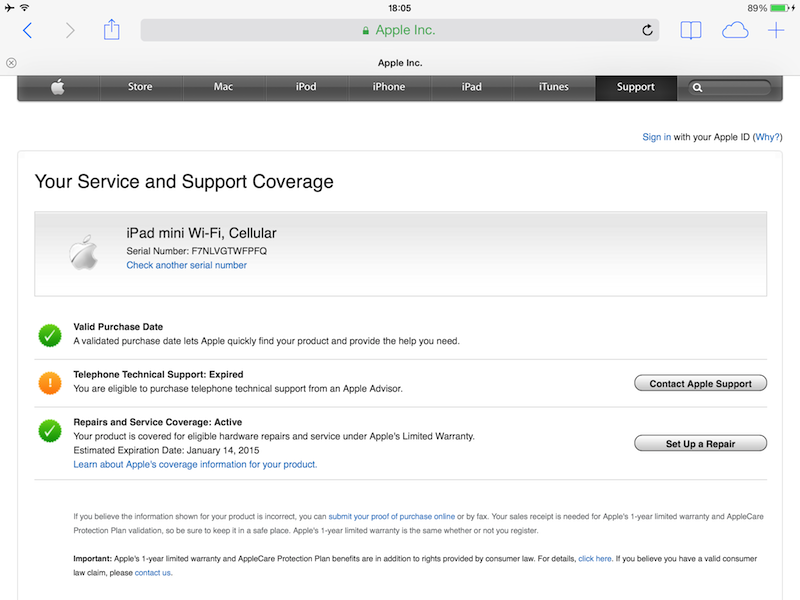The image size is (800, 600).
Task: Click the Contact Apple Support button
Action: pos(700,384)
